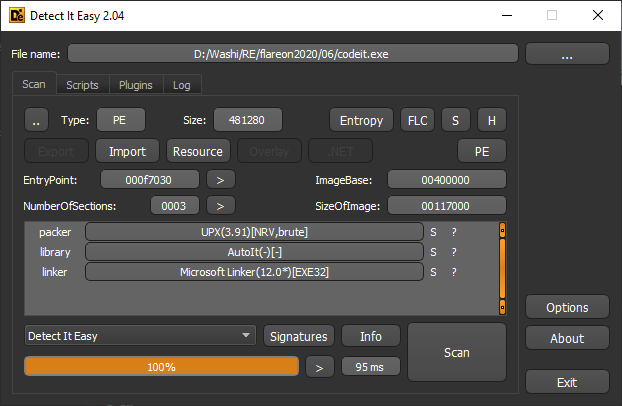Click the FLC button
Viewport: 622px width, 406px height.
417,120
